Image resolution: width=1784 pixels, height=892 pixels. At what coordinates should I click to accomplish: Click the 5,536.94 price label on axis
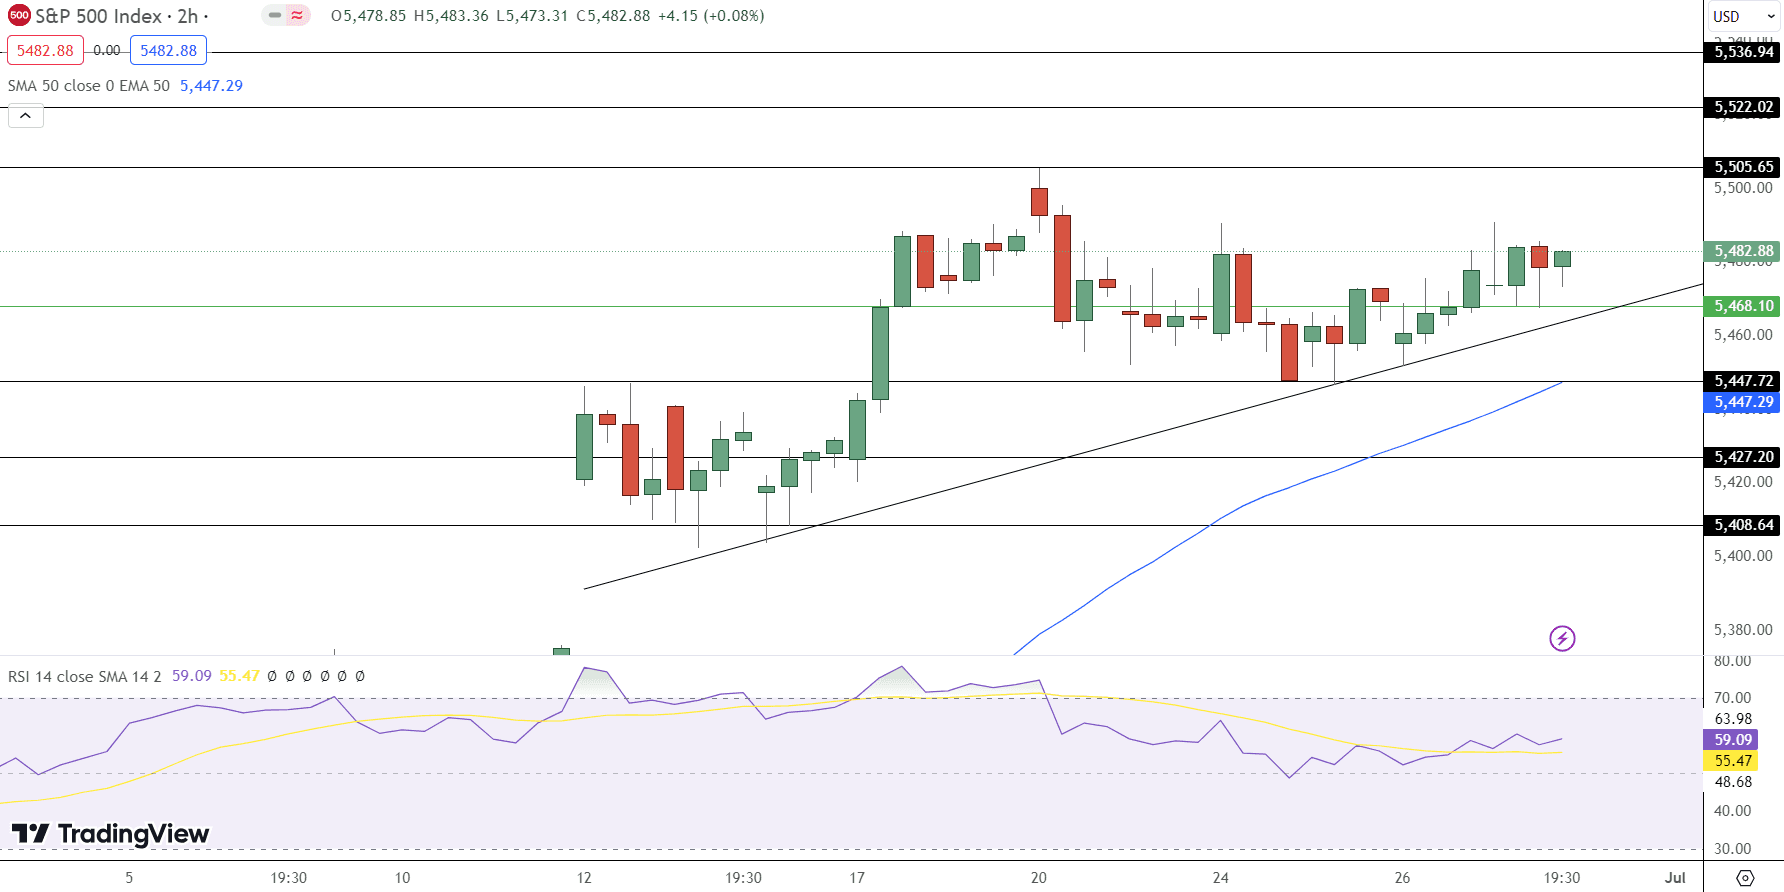pos(1743,52)
